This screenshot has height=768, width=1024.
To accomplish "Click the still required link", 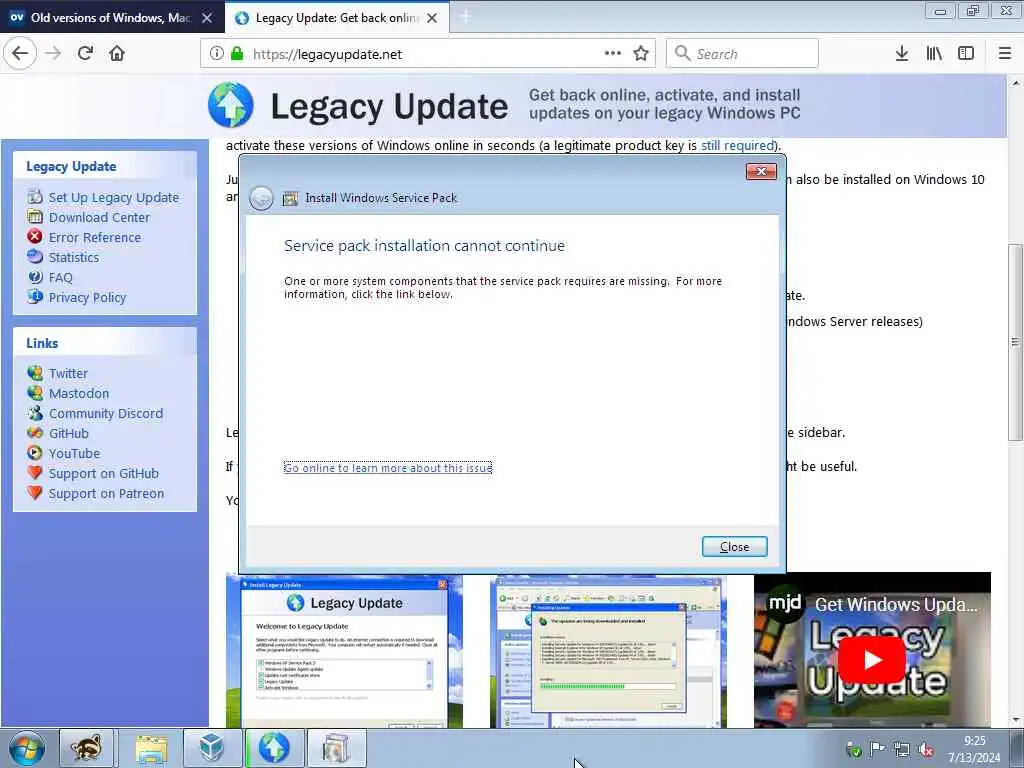I will [x=738, y=145].
